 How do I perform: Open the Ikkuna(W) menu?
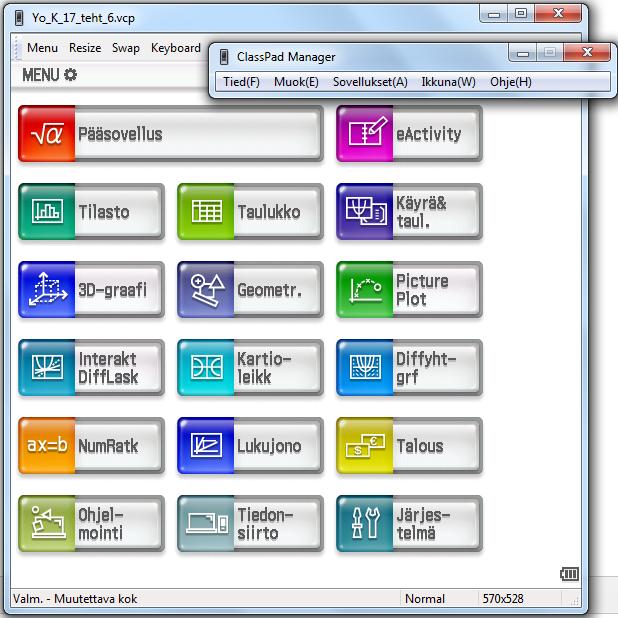449,82
